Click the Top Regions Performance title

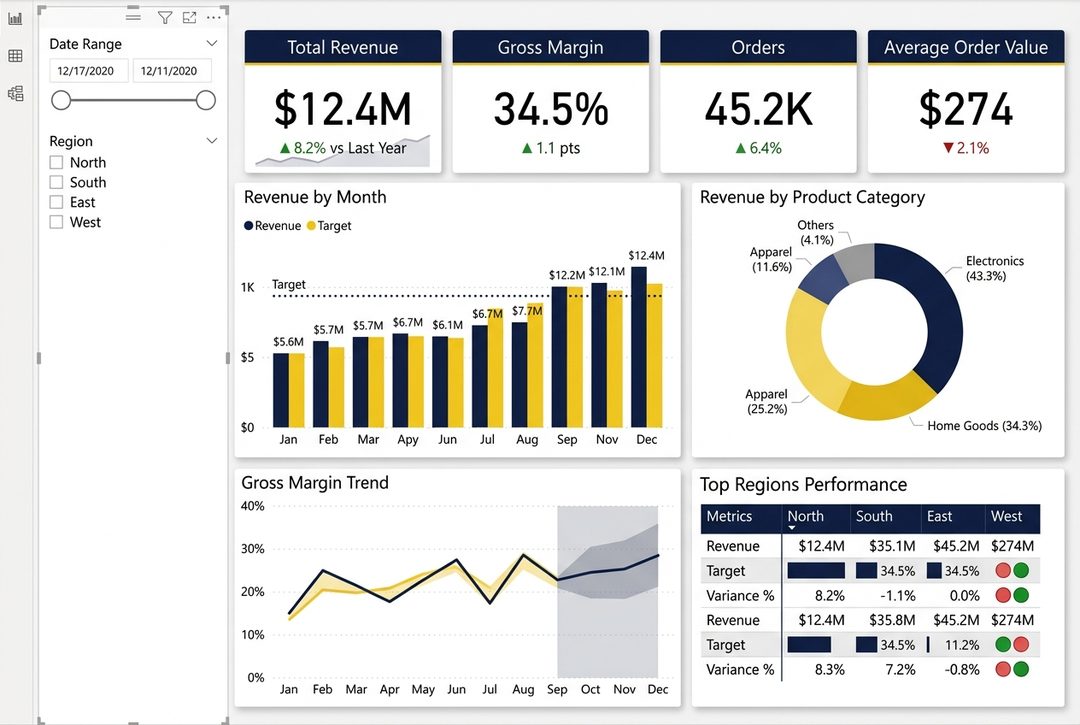pyautogui.click(x=803, y=485)
